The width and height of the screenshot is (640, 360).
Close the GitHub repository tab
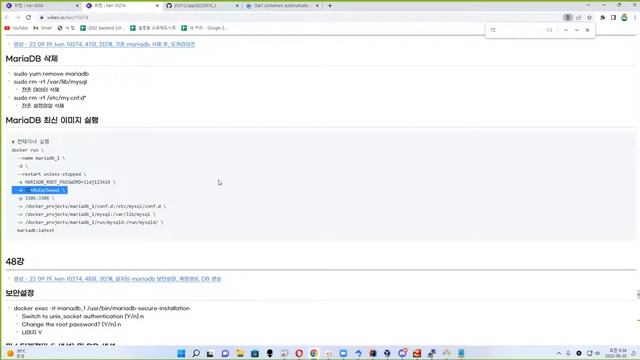coord(237,6)
